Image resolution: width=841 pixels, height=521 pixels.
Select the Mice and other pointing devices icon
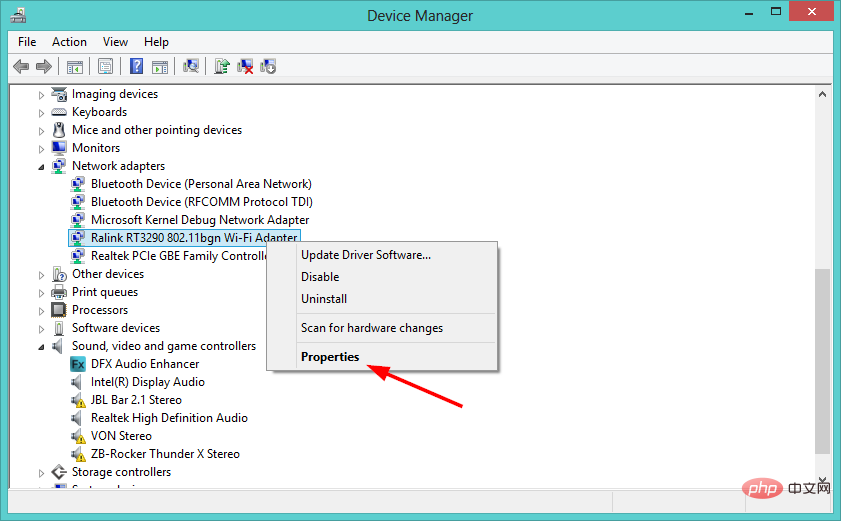pos(58,130)
